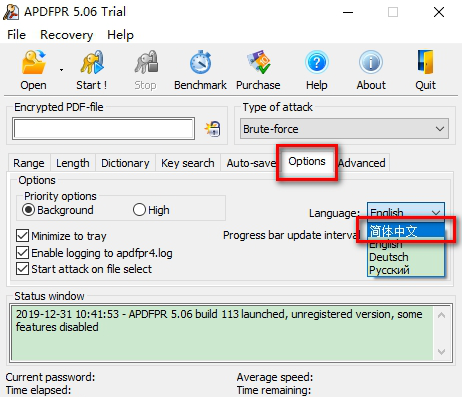Close the APDFPR window
The height and width of the screenshot is (412, 462).
click(439, 13)
